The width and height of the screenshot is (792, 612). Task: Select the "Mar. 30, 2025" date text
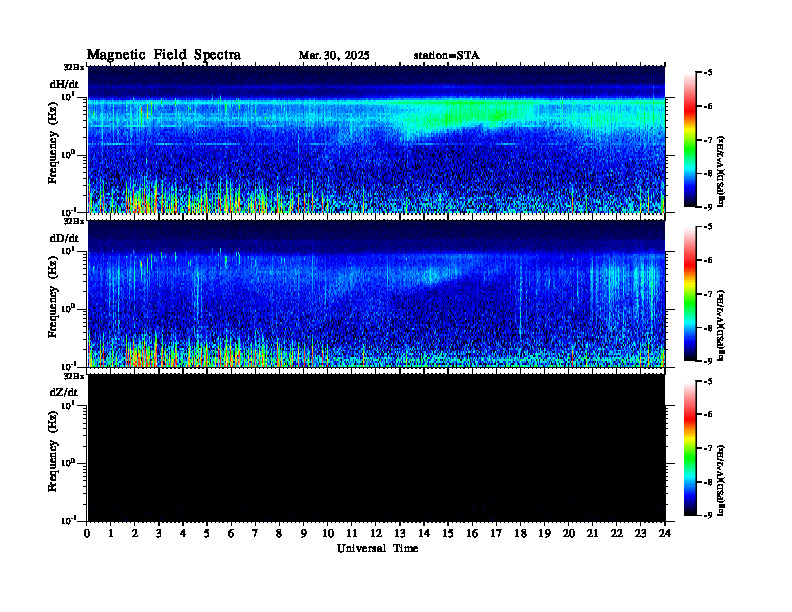coord(334,56)
